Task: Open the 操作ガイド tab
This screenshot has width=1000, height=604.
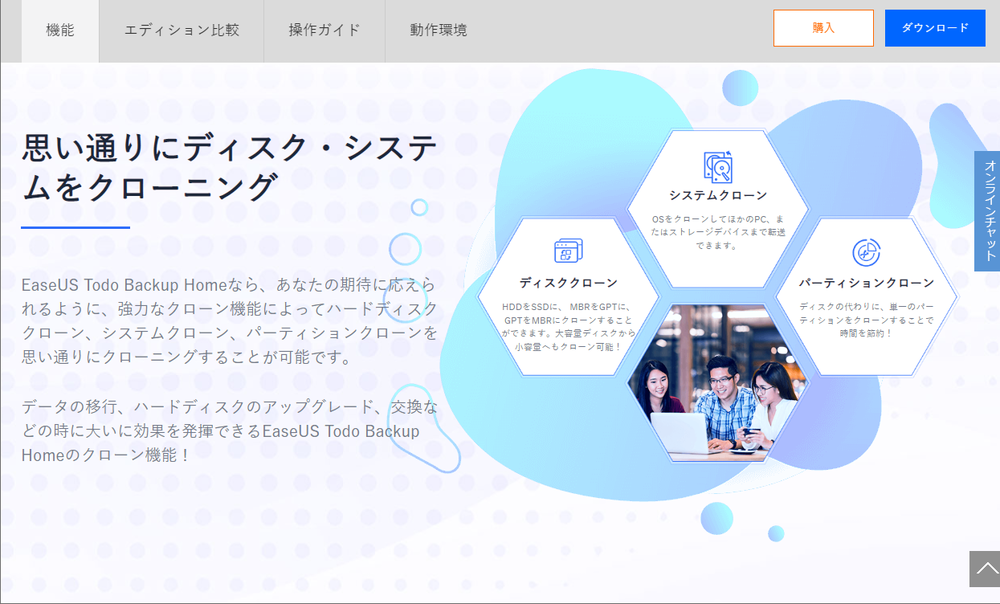Action: [324, 31]
